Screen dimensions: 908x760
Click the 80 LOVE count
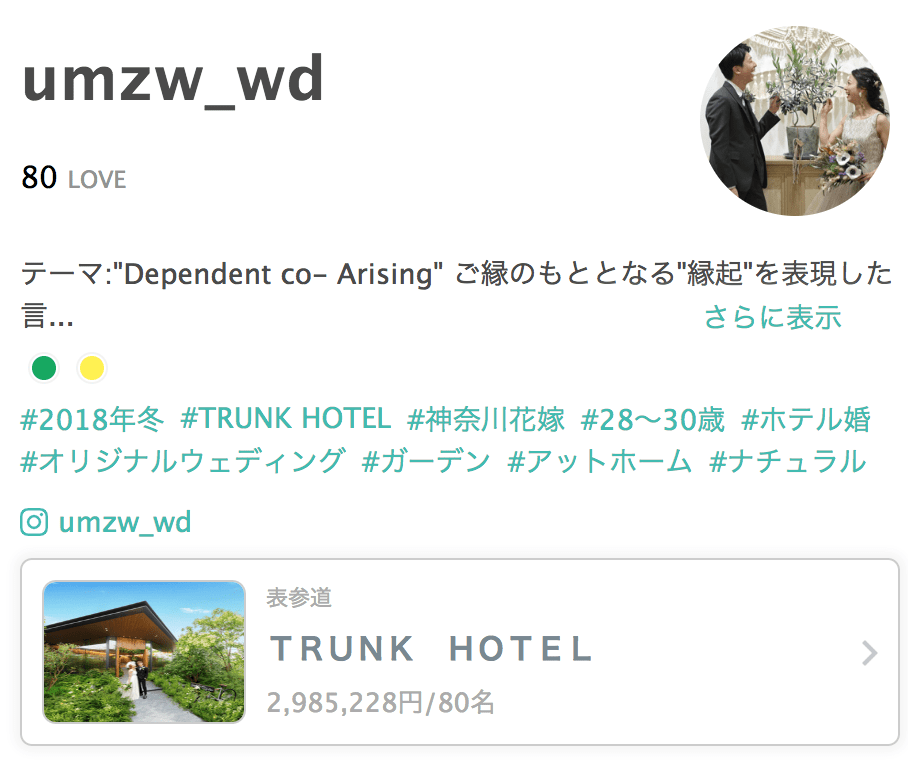(74, 177)
